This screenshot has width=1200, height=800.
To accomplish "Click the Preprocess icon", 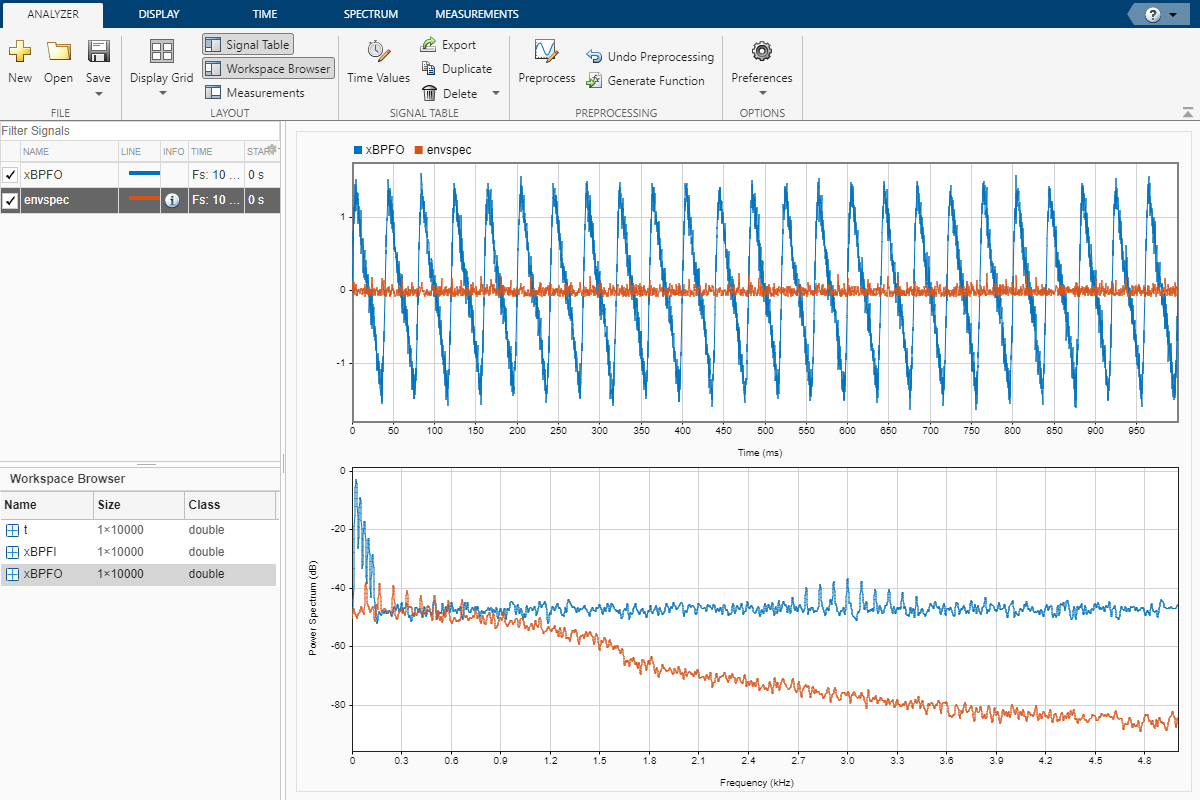I will click(546, 52).
